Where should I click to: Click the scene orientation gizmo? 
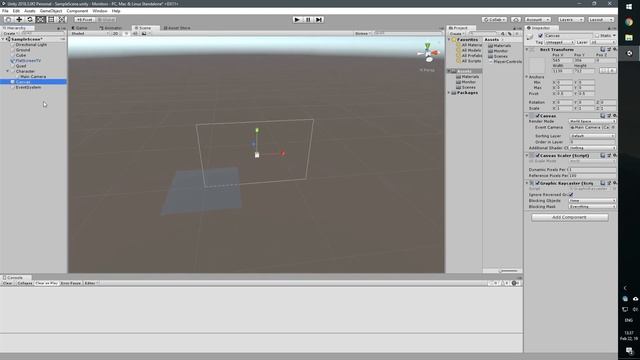[428, 53]
